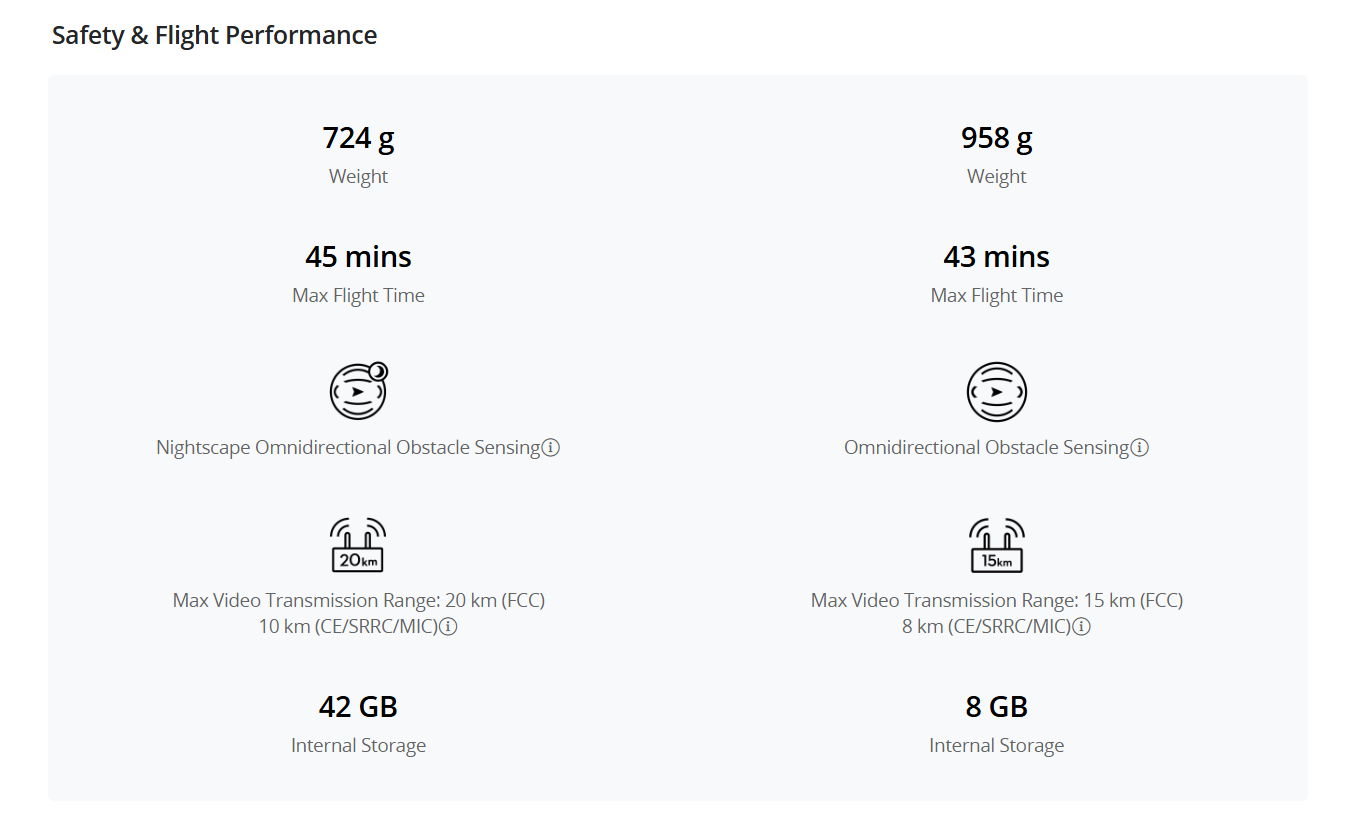Click Internal Storage label under 8 GB
Image resolution: width=1366 pixels, height=815 pixels.
997,746
